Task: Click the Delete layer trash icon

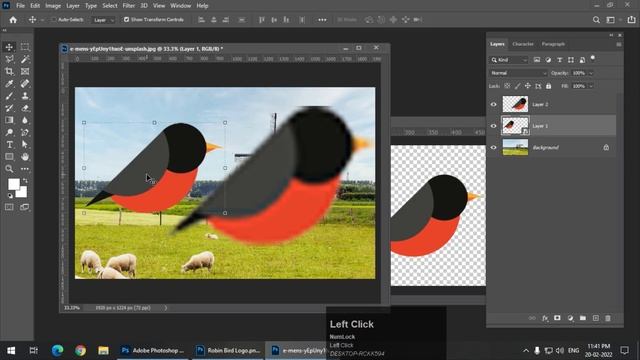Action: [x=608, y=318]
